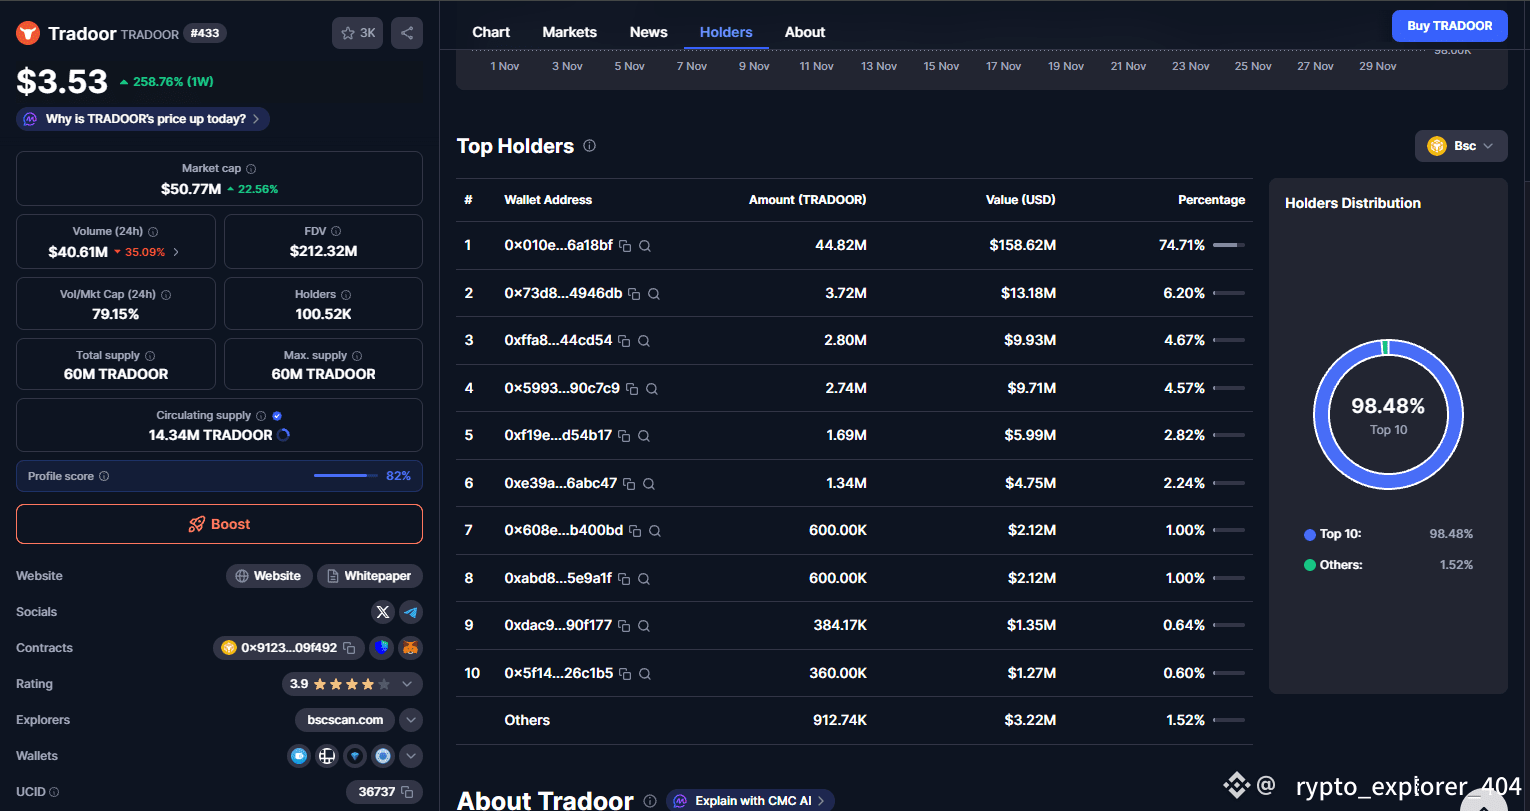
Task: Click the info icon next to Profile score
Action: click(x=104, y=477)
